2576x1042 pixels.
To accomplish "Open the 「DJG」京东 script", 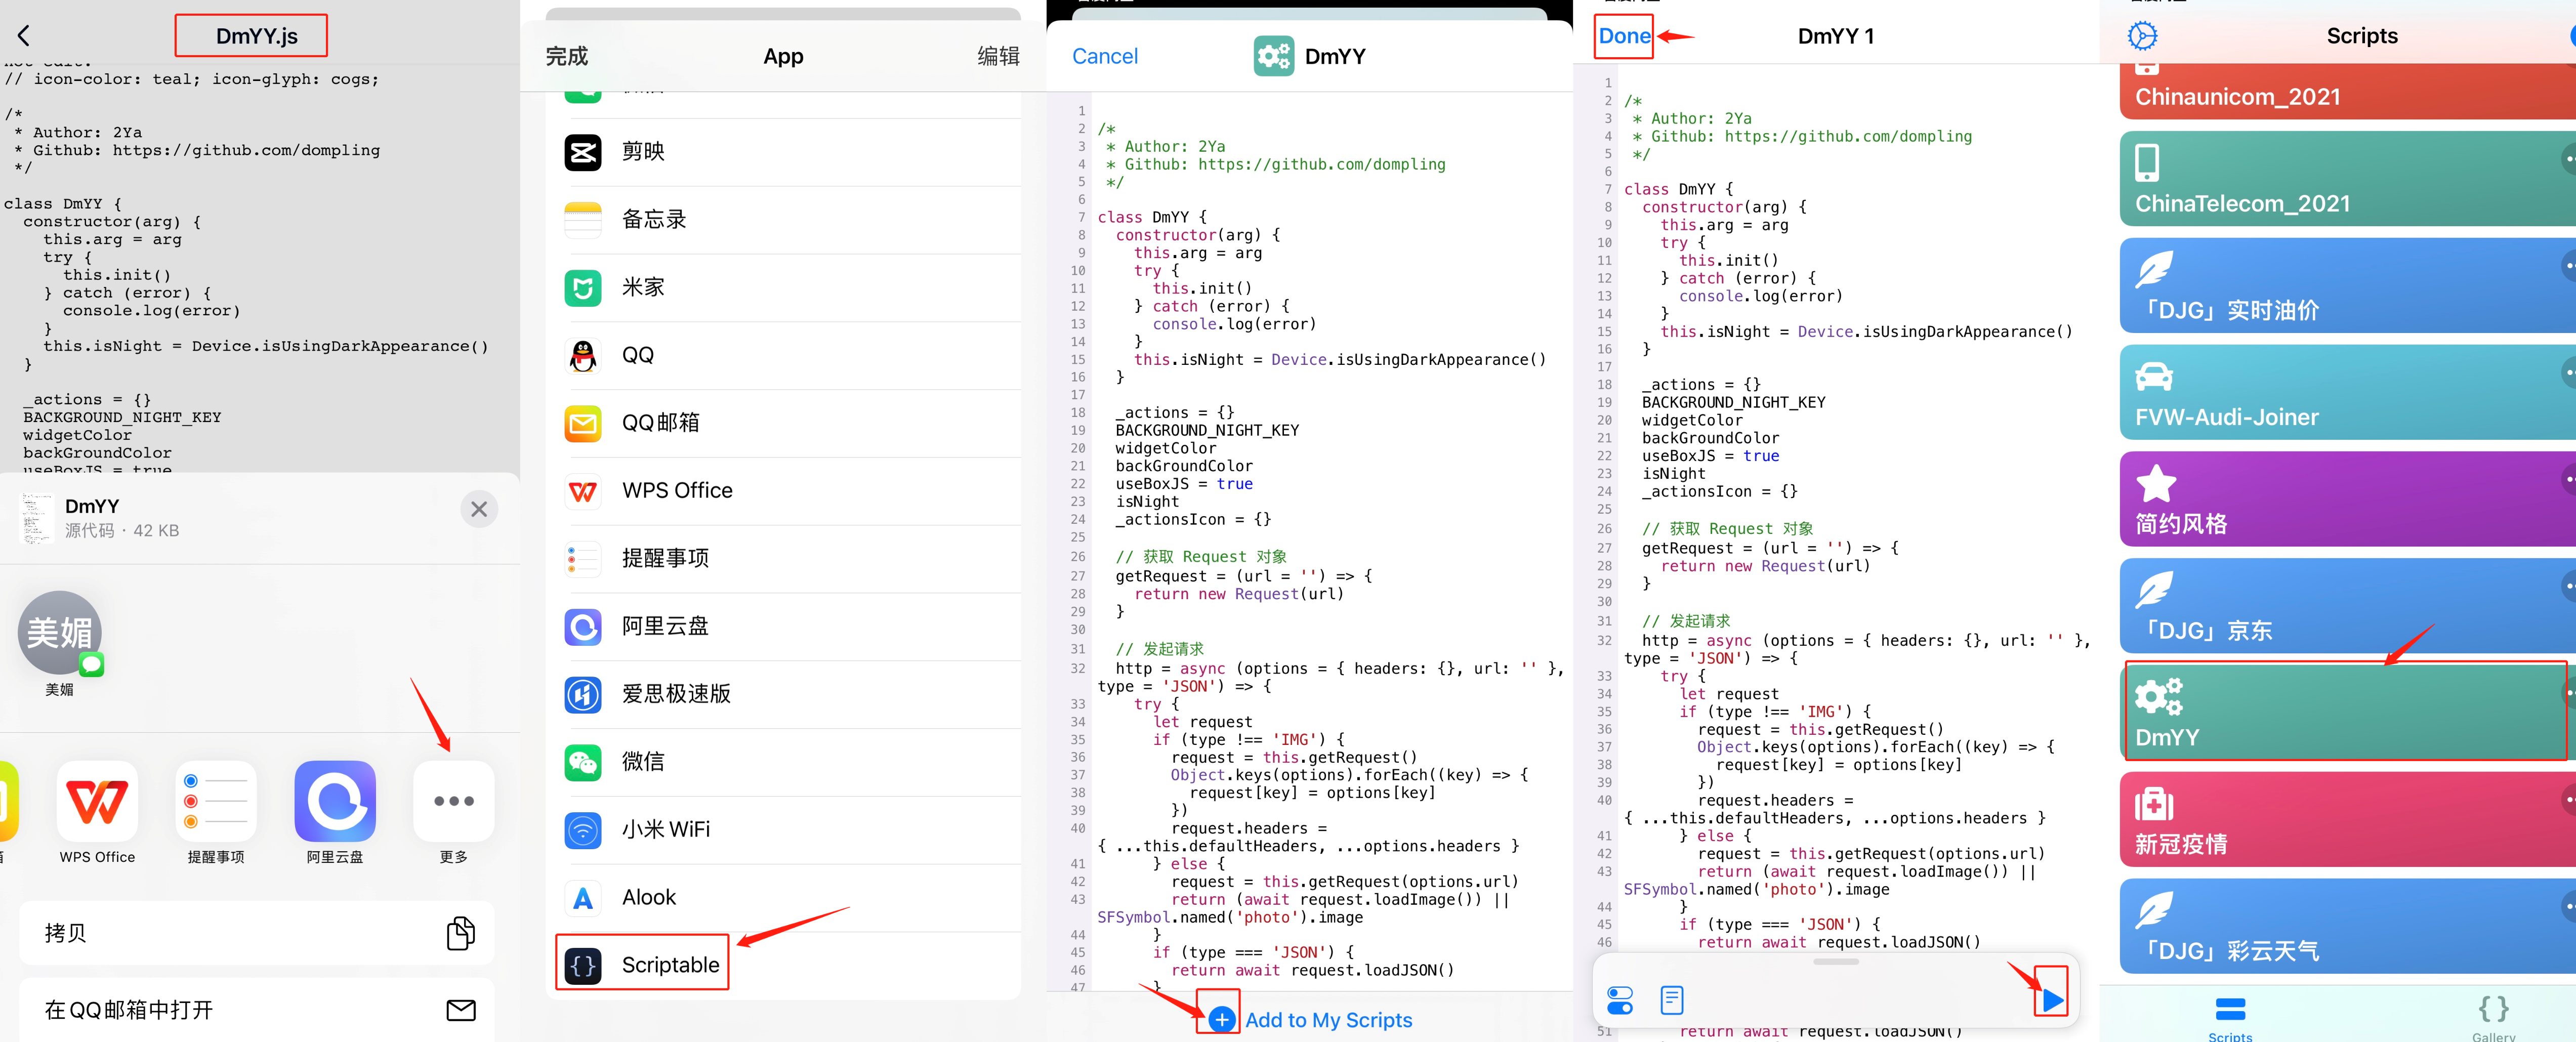I will tap(2347, 606).
